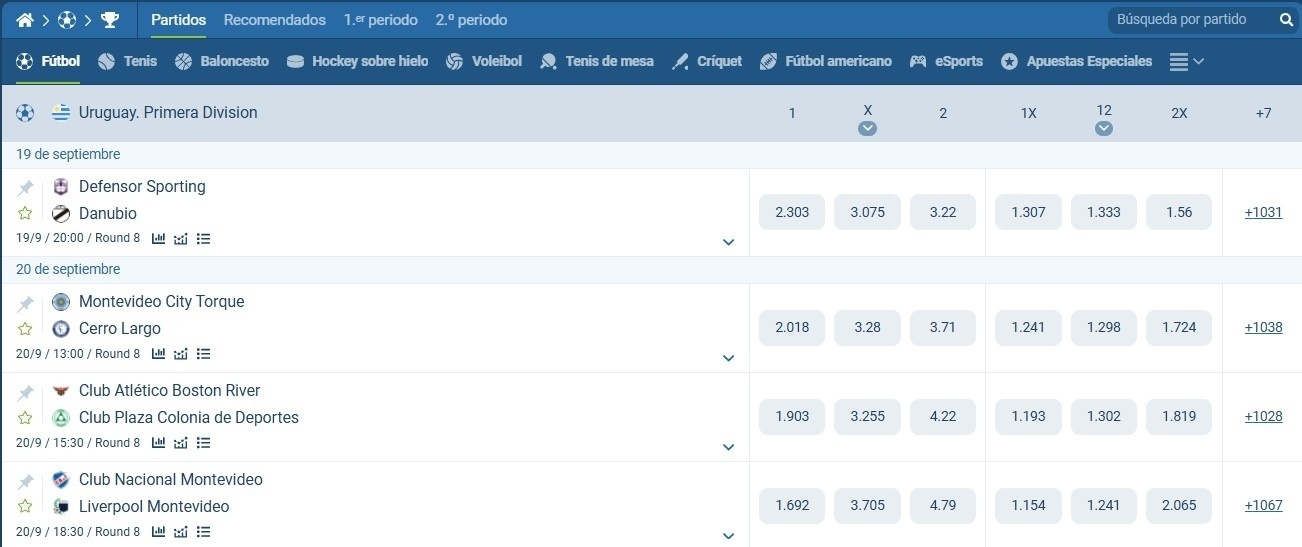Select the Críquet sport tab

(707, 61)
